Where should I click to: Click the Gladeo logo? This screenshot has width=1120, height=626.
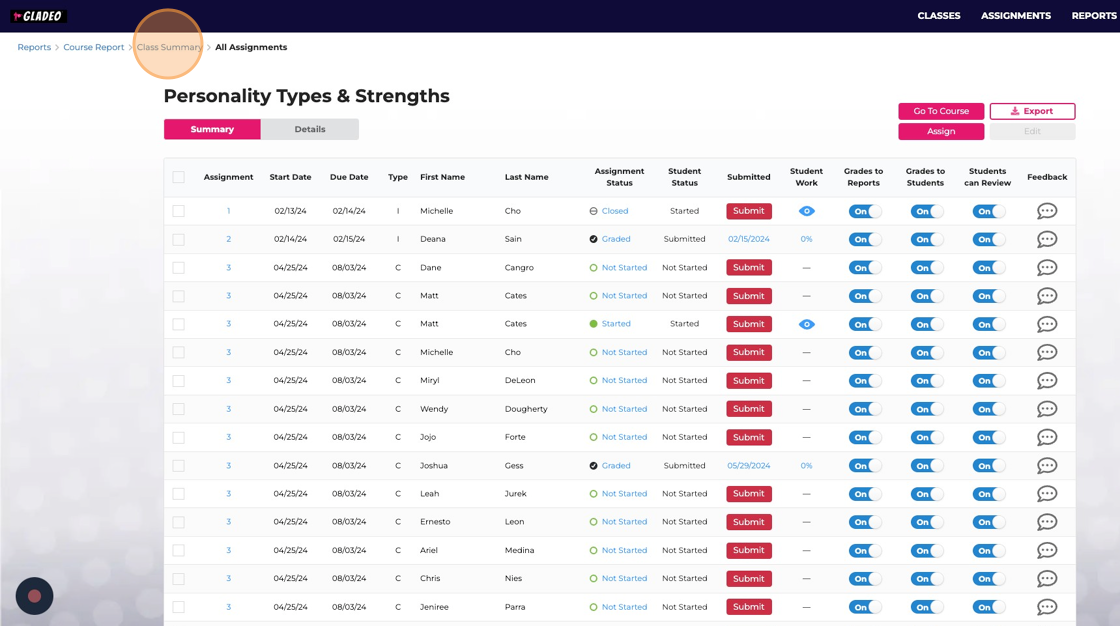click(x=38, y=16)
